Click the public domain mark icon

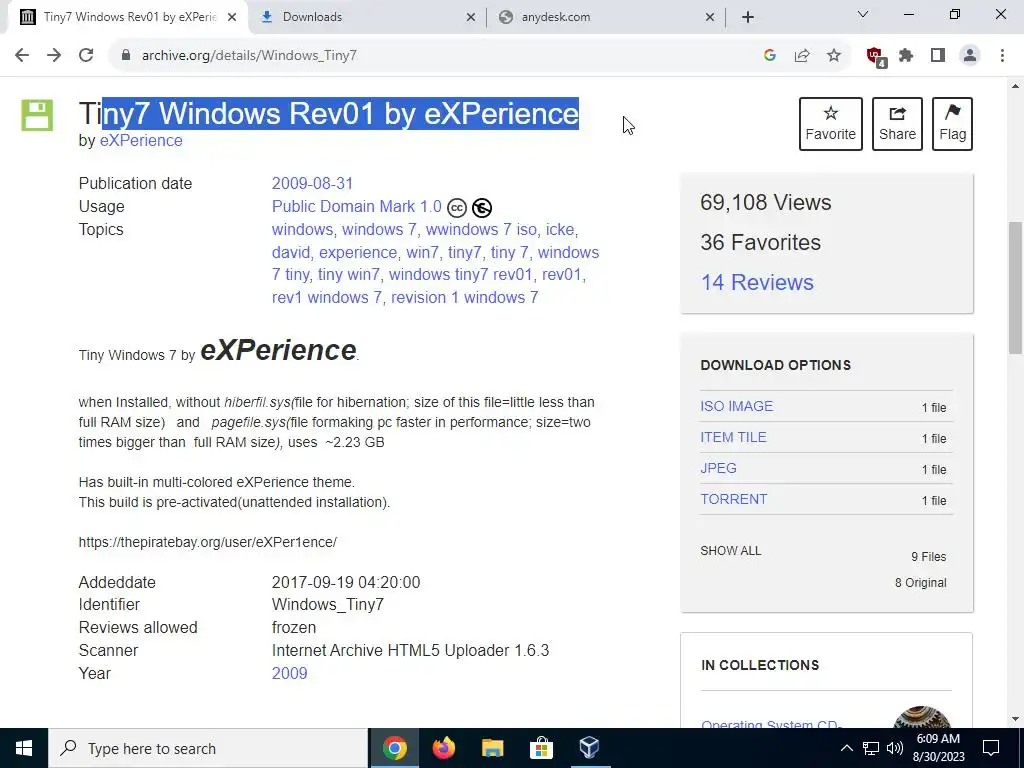click(481, 208)
